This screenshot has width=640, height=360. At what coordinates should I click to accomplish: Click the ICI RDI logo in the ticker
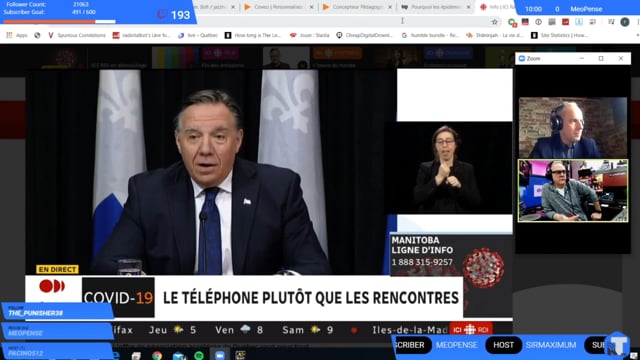pyautogui.click(x=471, y=329)
